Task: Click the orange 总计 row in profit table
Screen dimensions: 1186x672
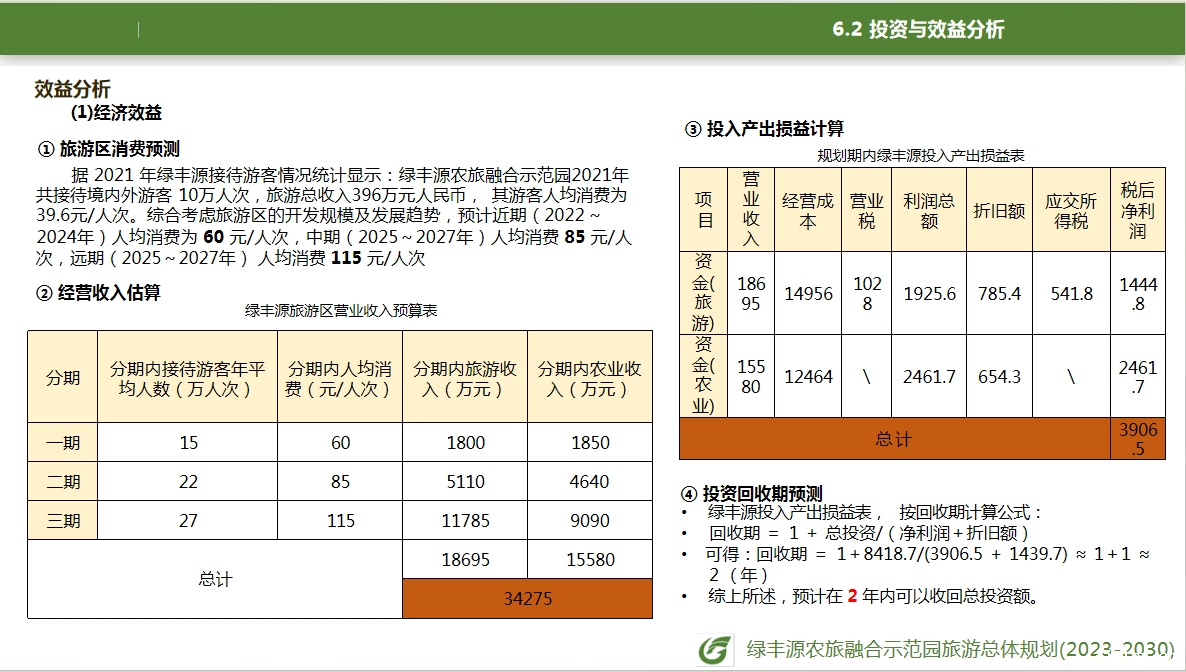Action: (894, 439)
